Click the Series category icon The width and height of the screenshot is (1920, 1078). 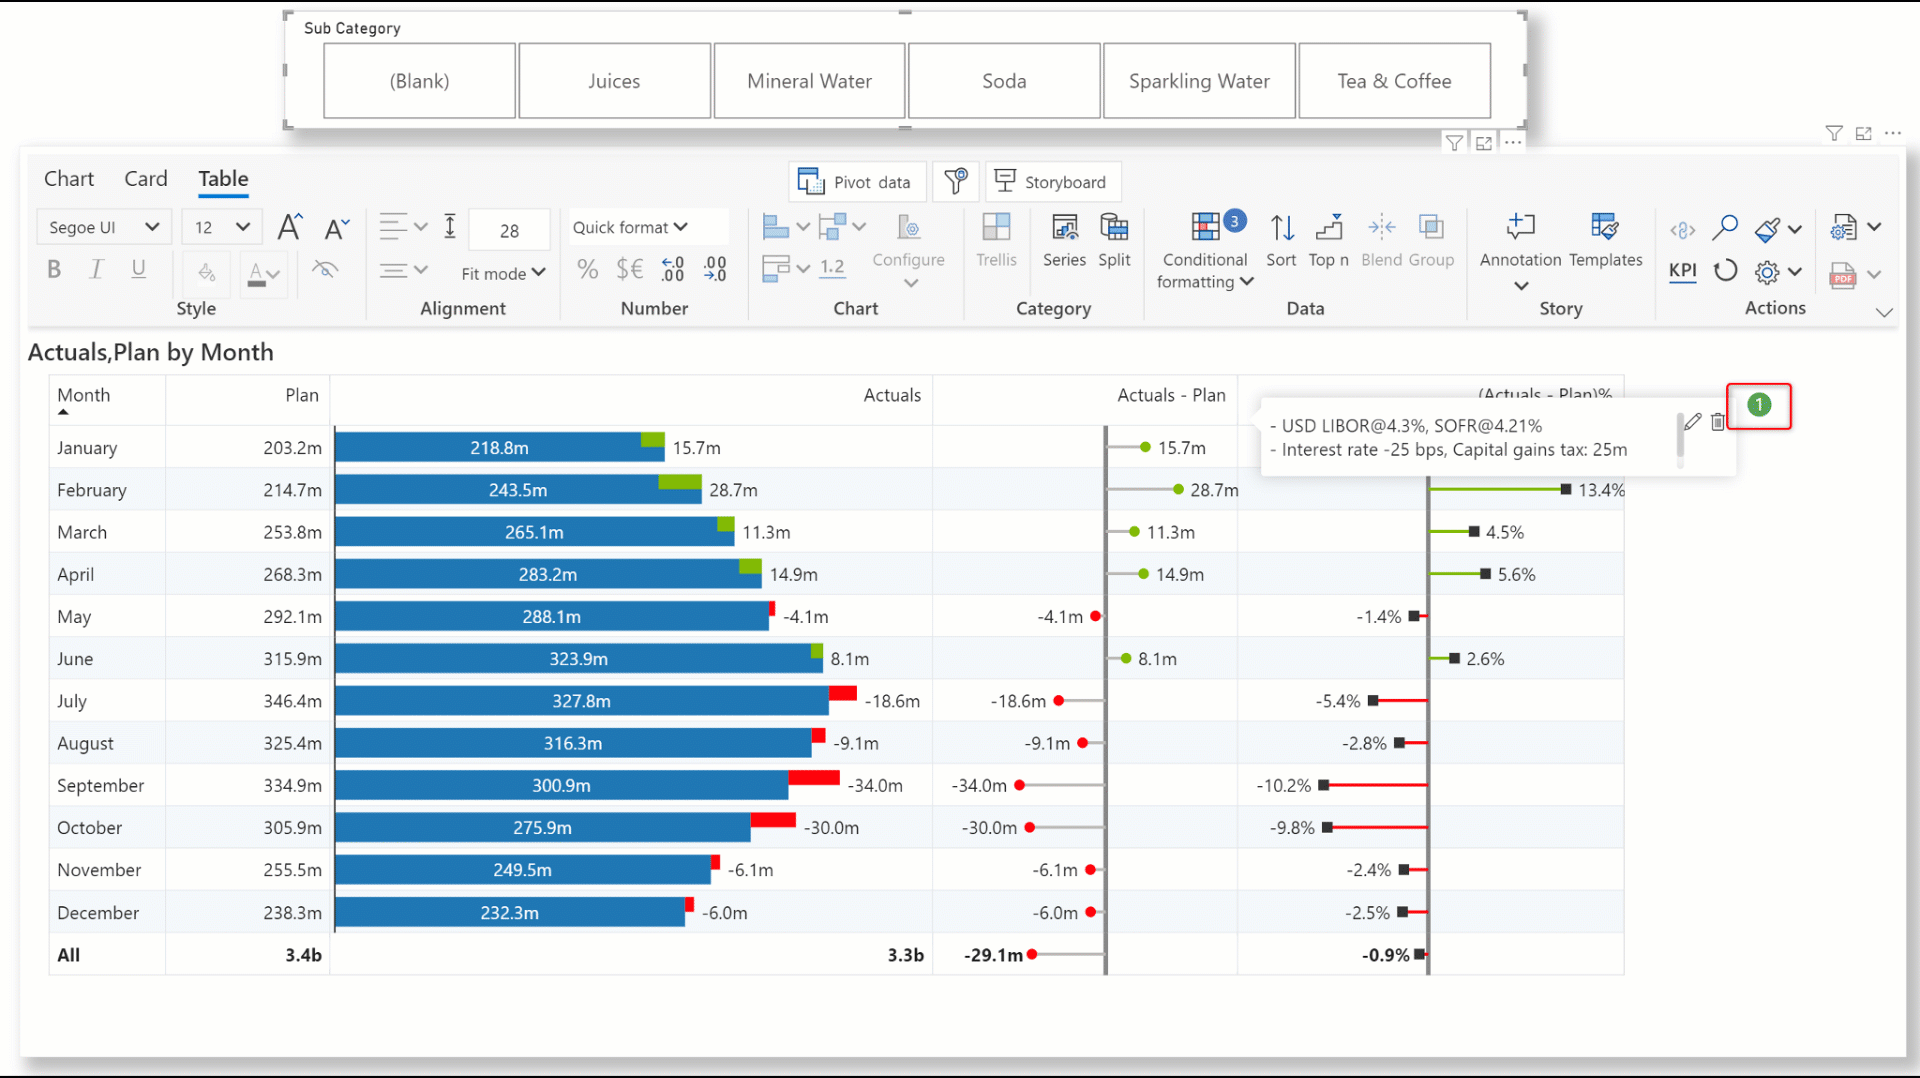[1064, 239]
